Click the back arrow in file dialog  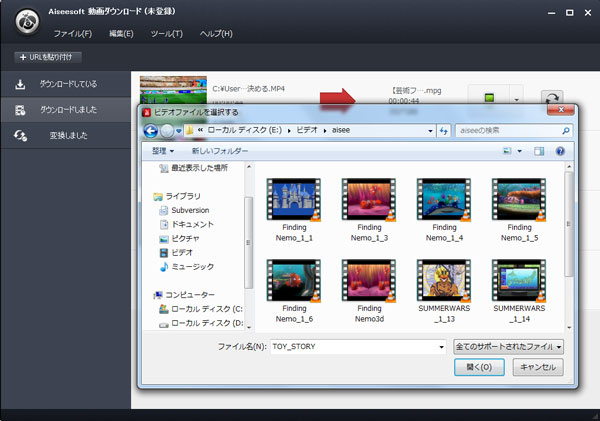coord(152,131)
